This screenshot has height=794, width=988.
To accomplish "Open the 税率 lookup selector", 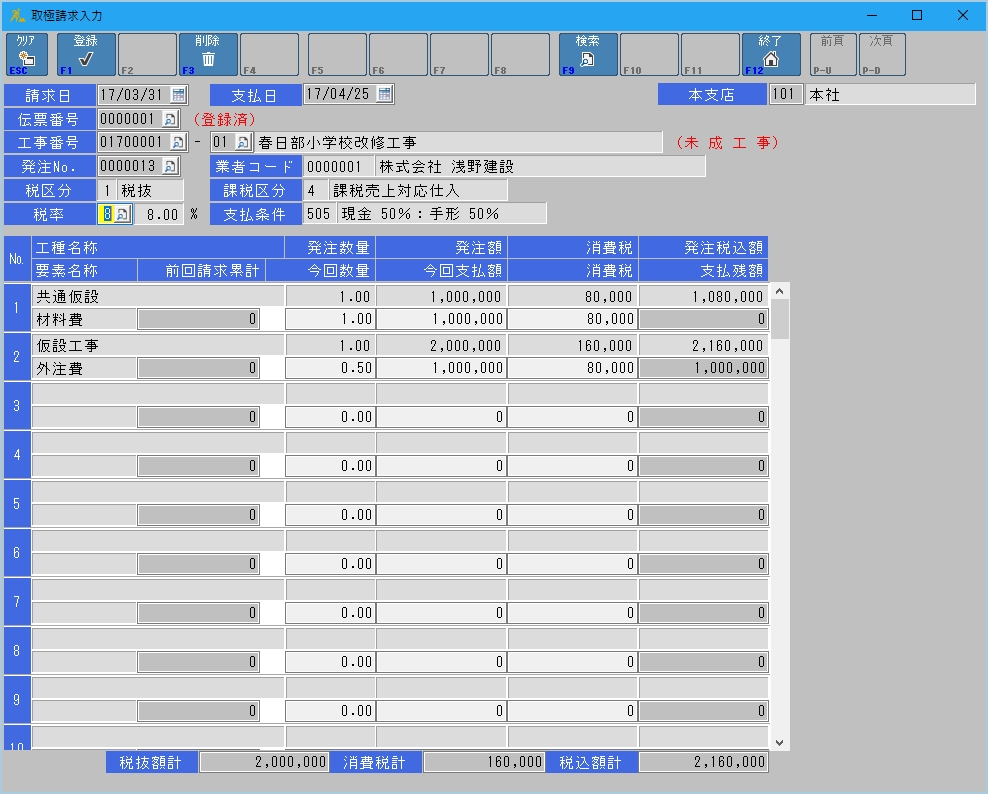I will pos(122,214).
